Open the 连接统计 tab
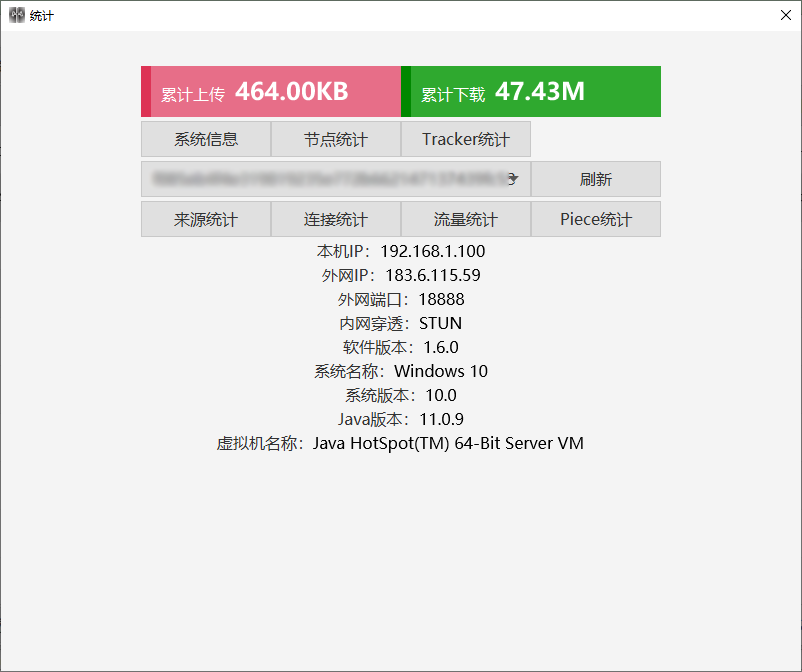 (x=335, y=218)
